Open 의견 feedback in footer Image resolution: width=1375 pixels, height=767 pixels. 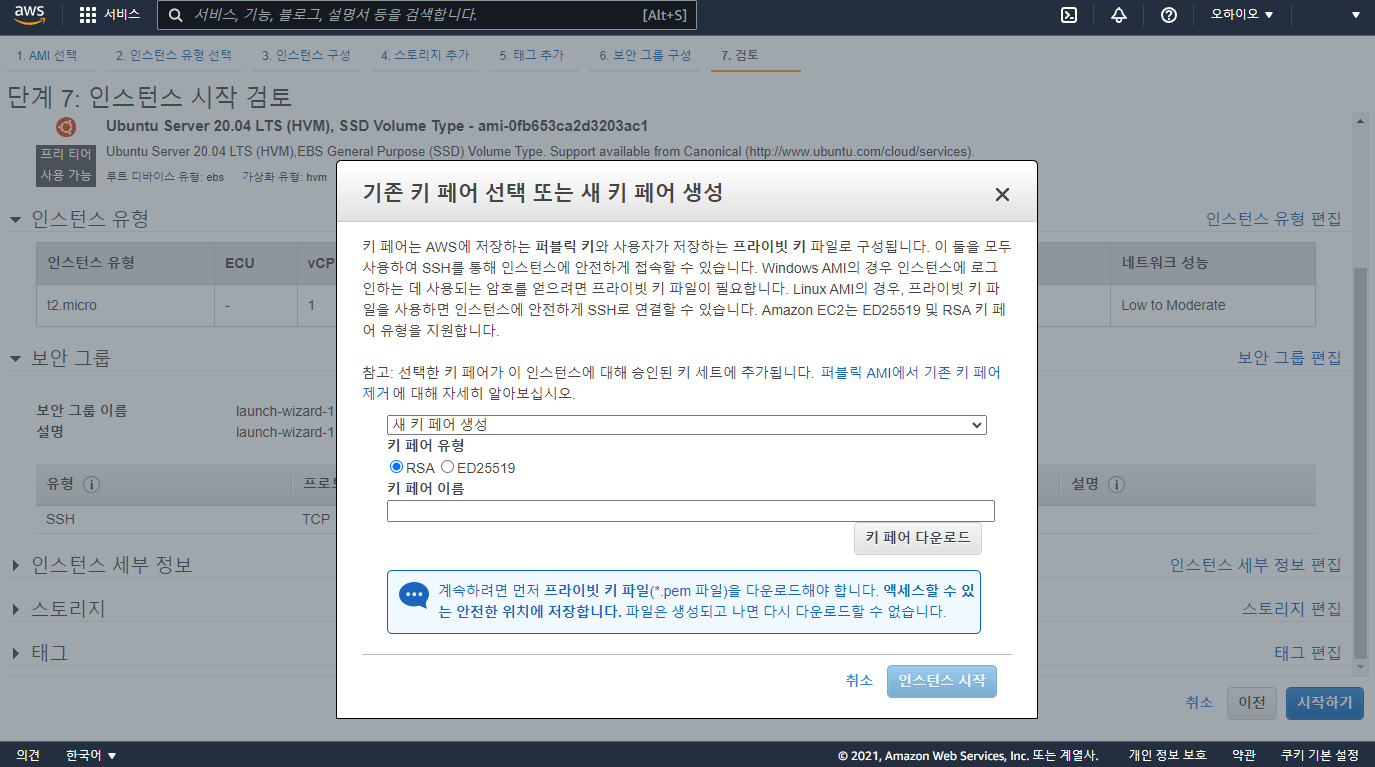[28, 755]
